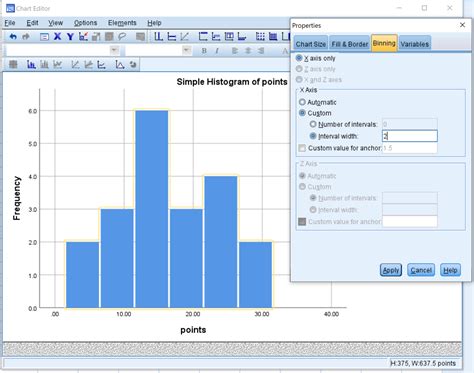Add a reference line to Y axis
Image resolution: width=474 pixels, height=373 pixels.
pos(172,36)
